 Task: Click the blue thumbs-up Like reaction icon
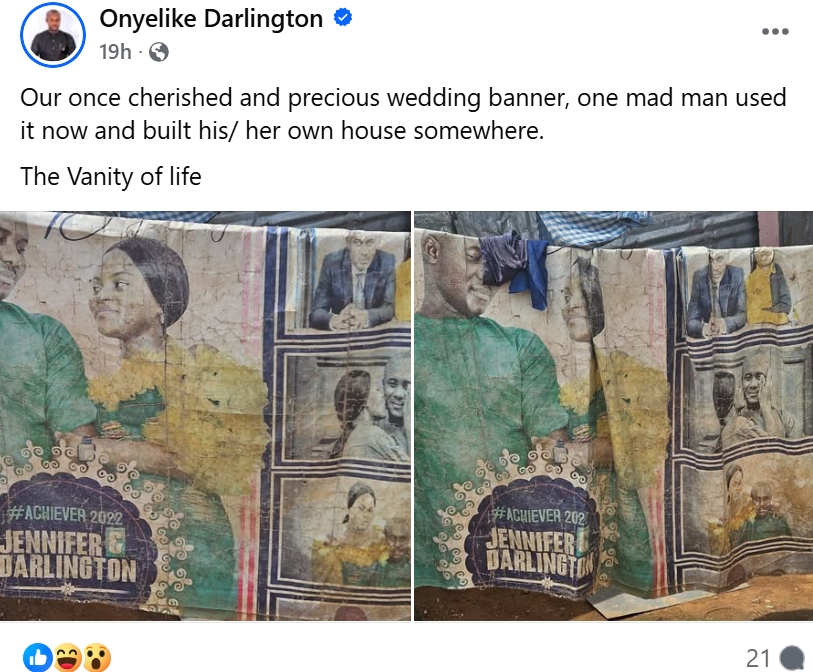click(38, 657)
